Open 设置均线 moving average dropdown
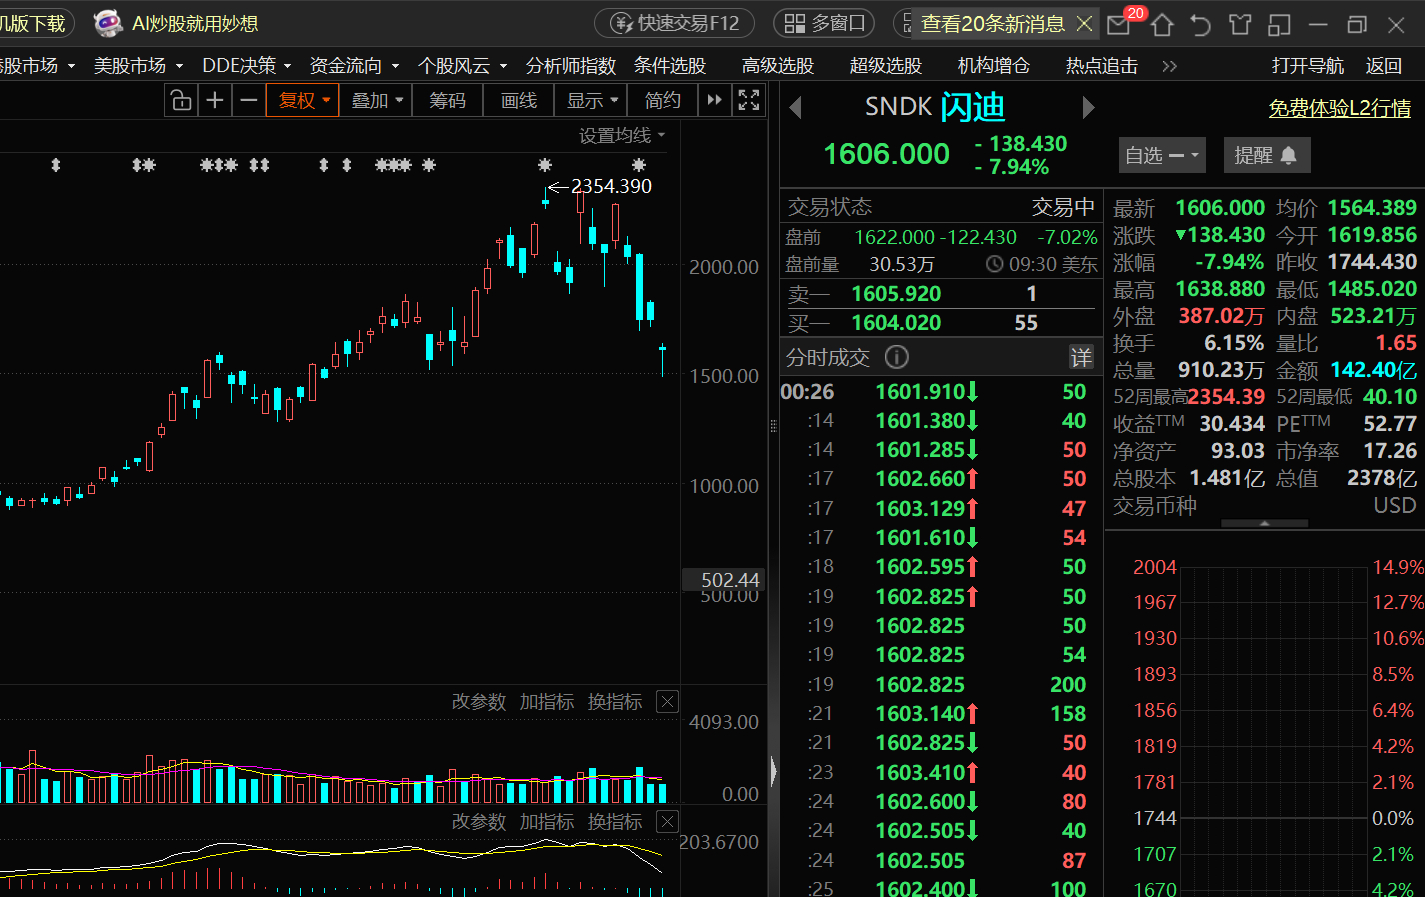 [622, 135]
